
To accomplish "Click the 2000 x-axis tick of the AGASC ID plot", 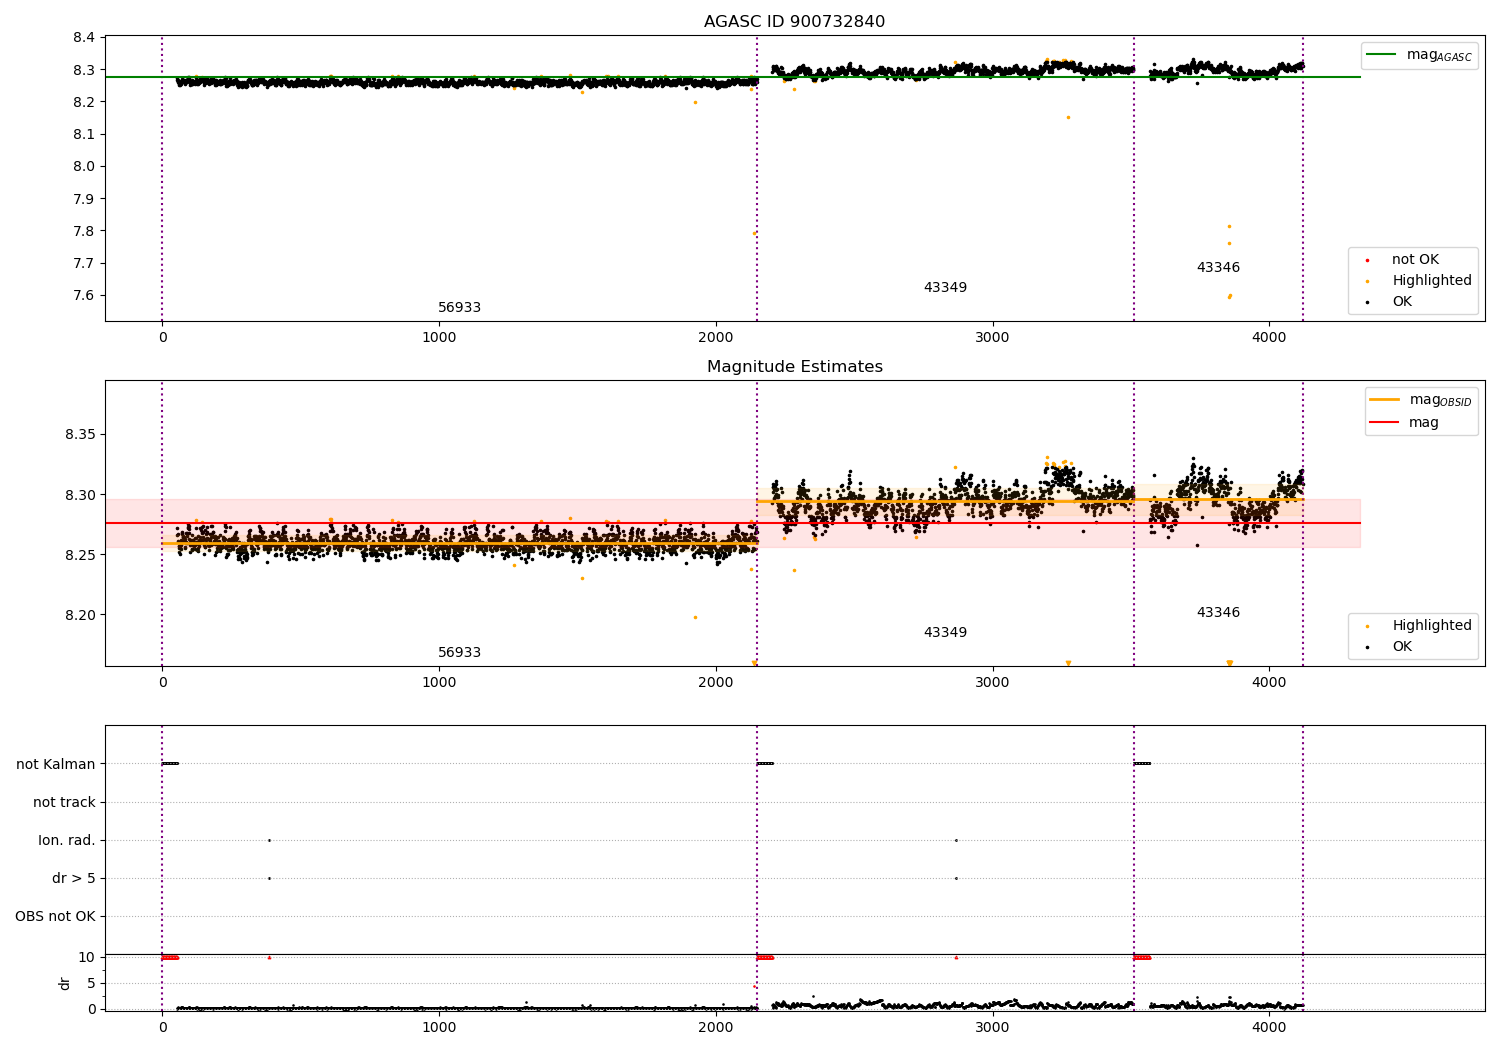I will click(716, 337).
